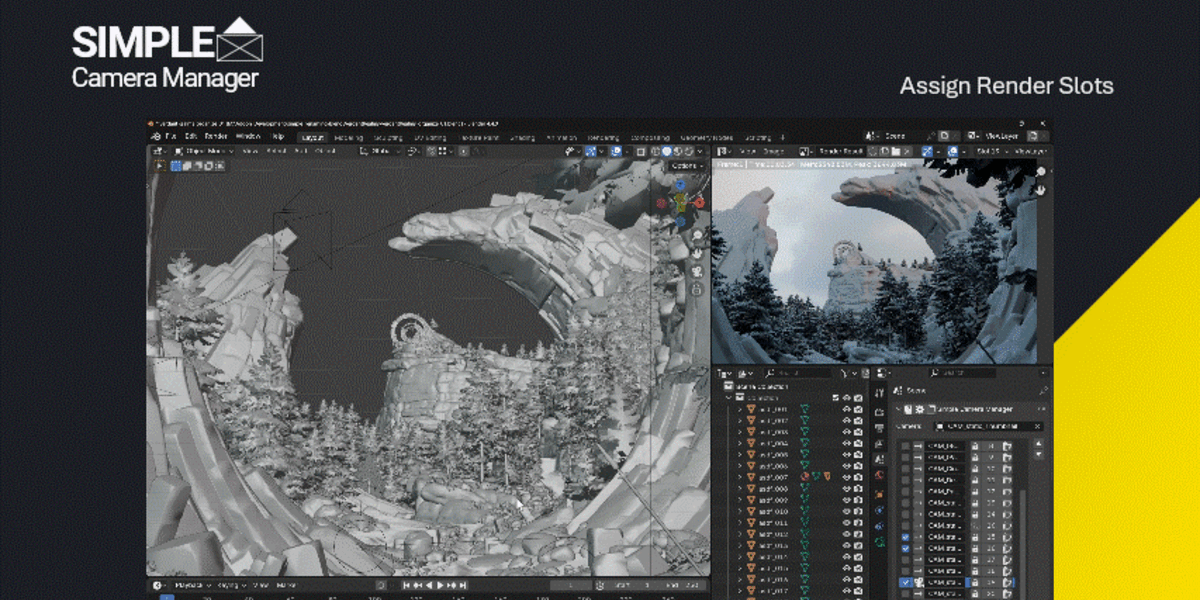Click the folder icon in the highlighted camera row
The width and height of the screenshot is (1200, 600).
click(x=1008, y=582)
